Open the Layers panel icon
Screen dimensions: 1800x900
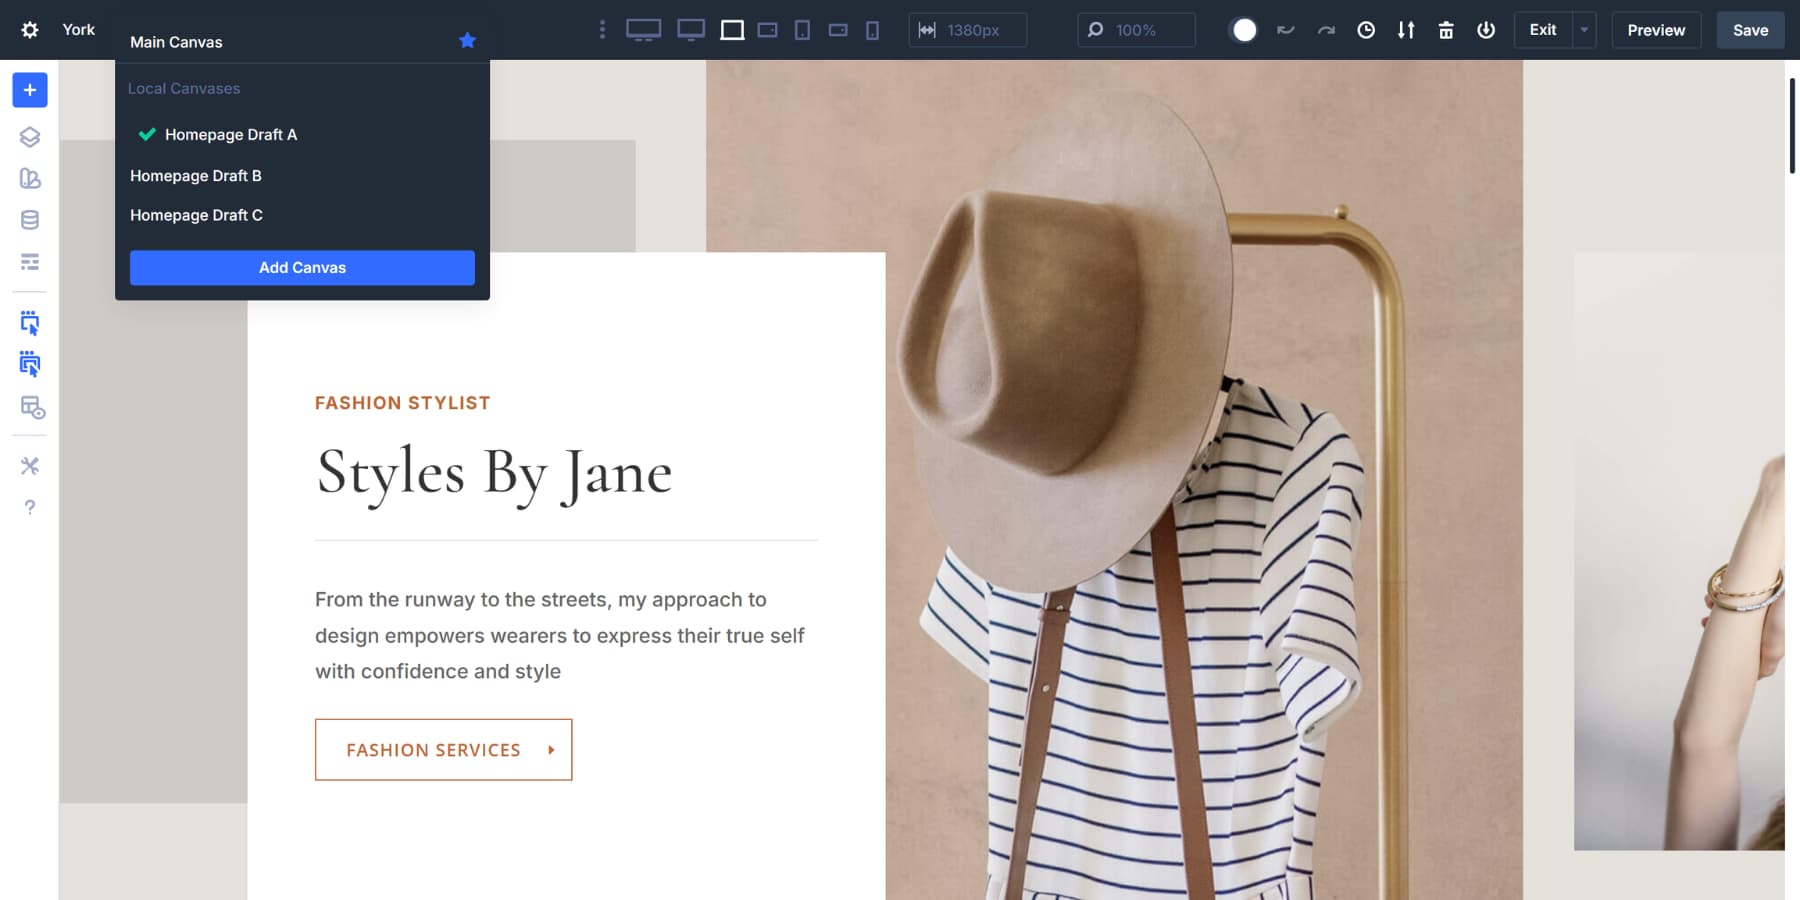coord(30,137)
